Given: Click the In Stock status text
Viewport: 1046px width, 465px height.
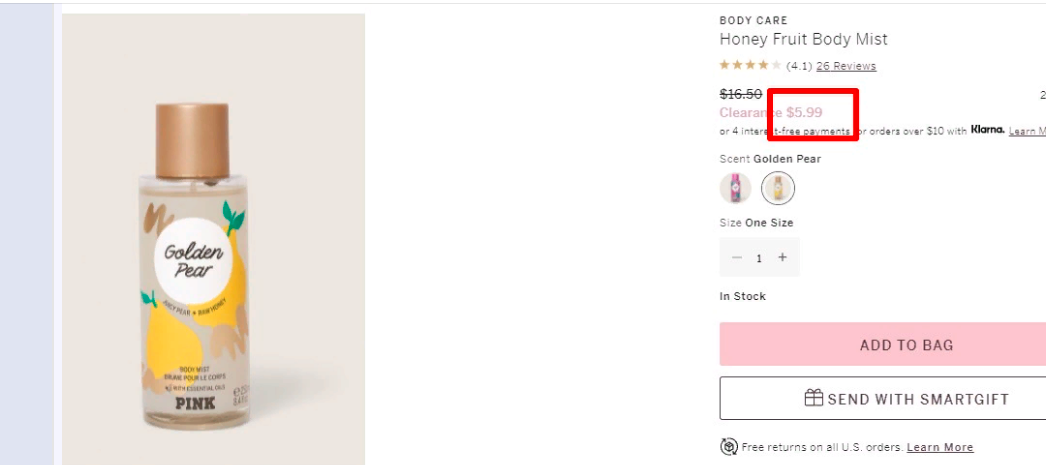Looking at the screenshot, I should 742,296.
